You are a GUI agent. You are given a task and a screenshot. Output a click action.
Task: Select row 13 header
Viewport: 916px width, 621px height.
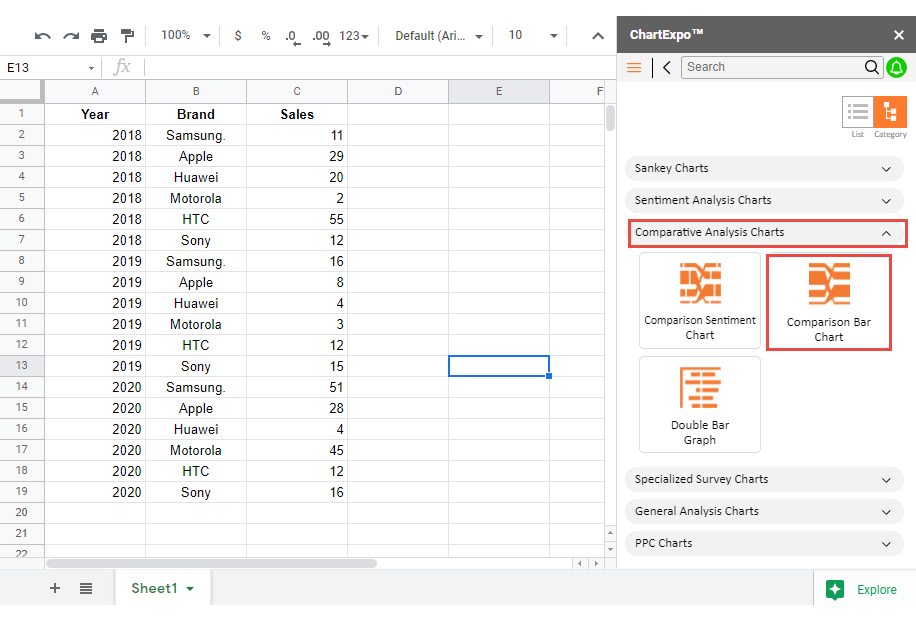click(x=22, y=366)
